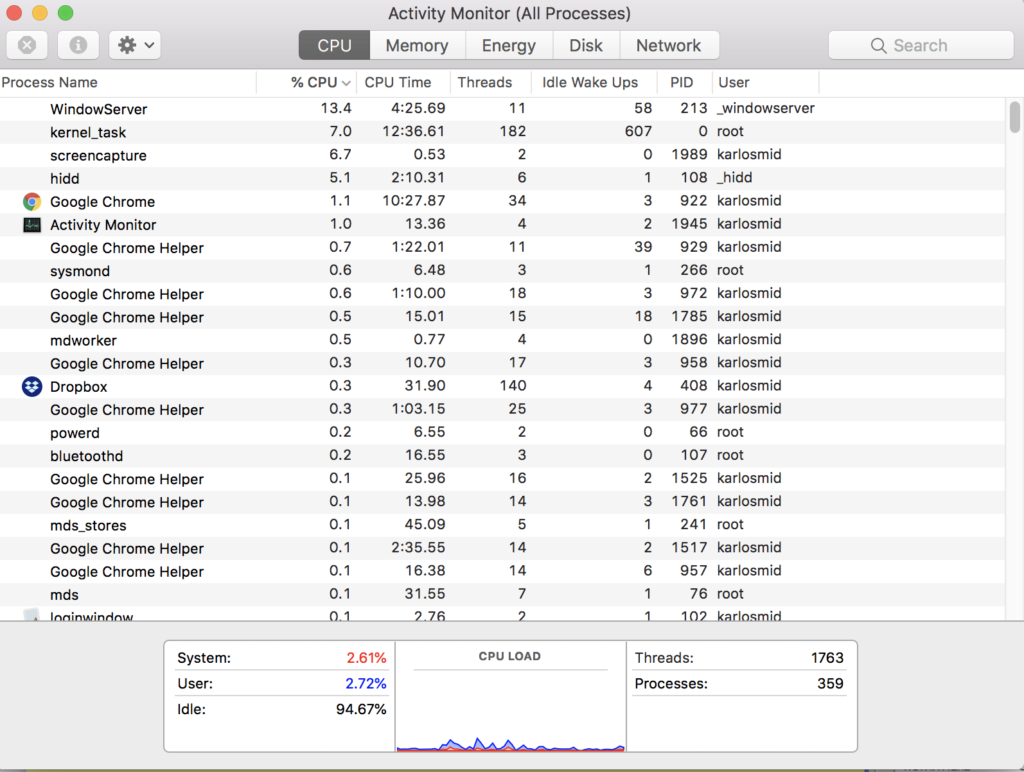The image size is (1024, 772).
Task: Click the CPU LOAD graph title
Action: pos(509,656)
